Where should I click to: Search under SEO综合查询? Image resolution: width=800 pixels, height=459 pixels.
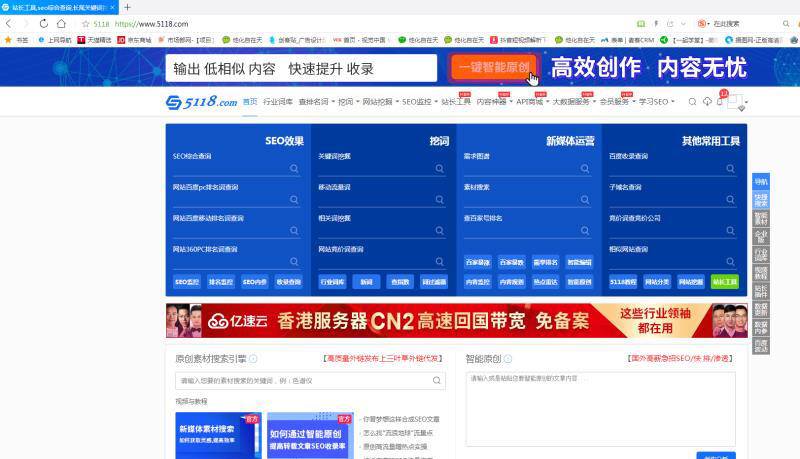pyautogui.click(x=294, y=169)
